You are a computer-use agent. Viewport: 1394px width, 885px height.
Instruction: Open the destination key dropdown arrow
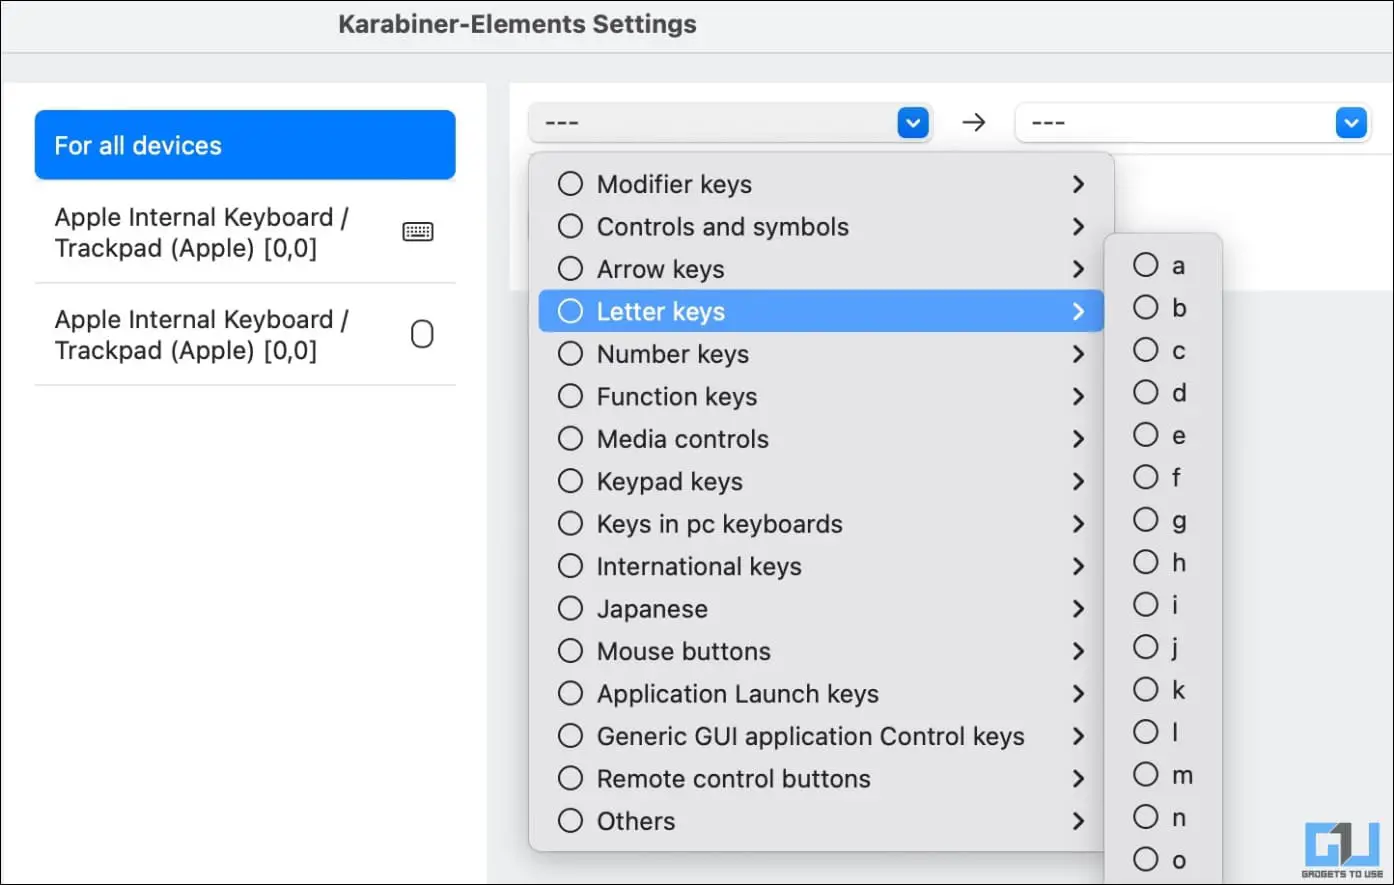pos(1351,123)
